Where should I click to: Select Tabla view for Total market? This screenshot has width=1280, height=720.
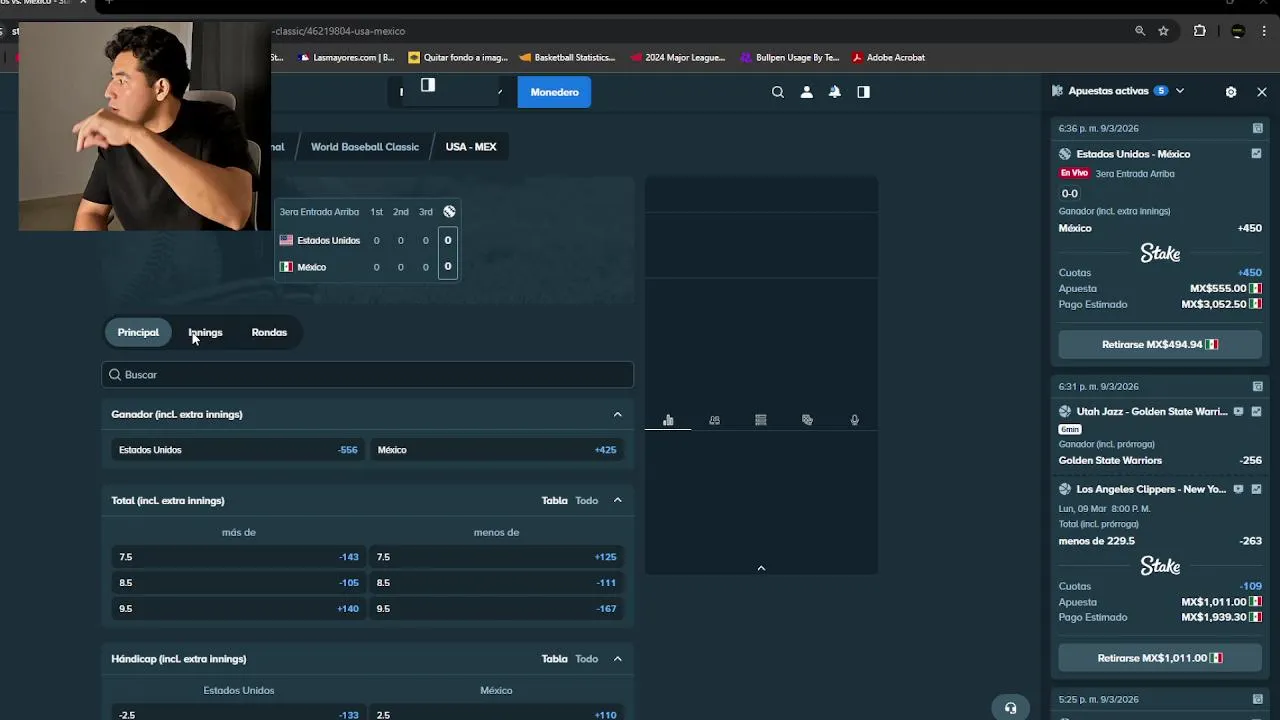(554, 500)
